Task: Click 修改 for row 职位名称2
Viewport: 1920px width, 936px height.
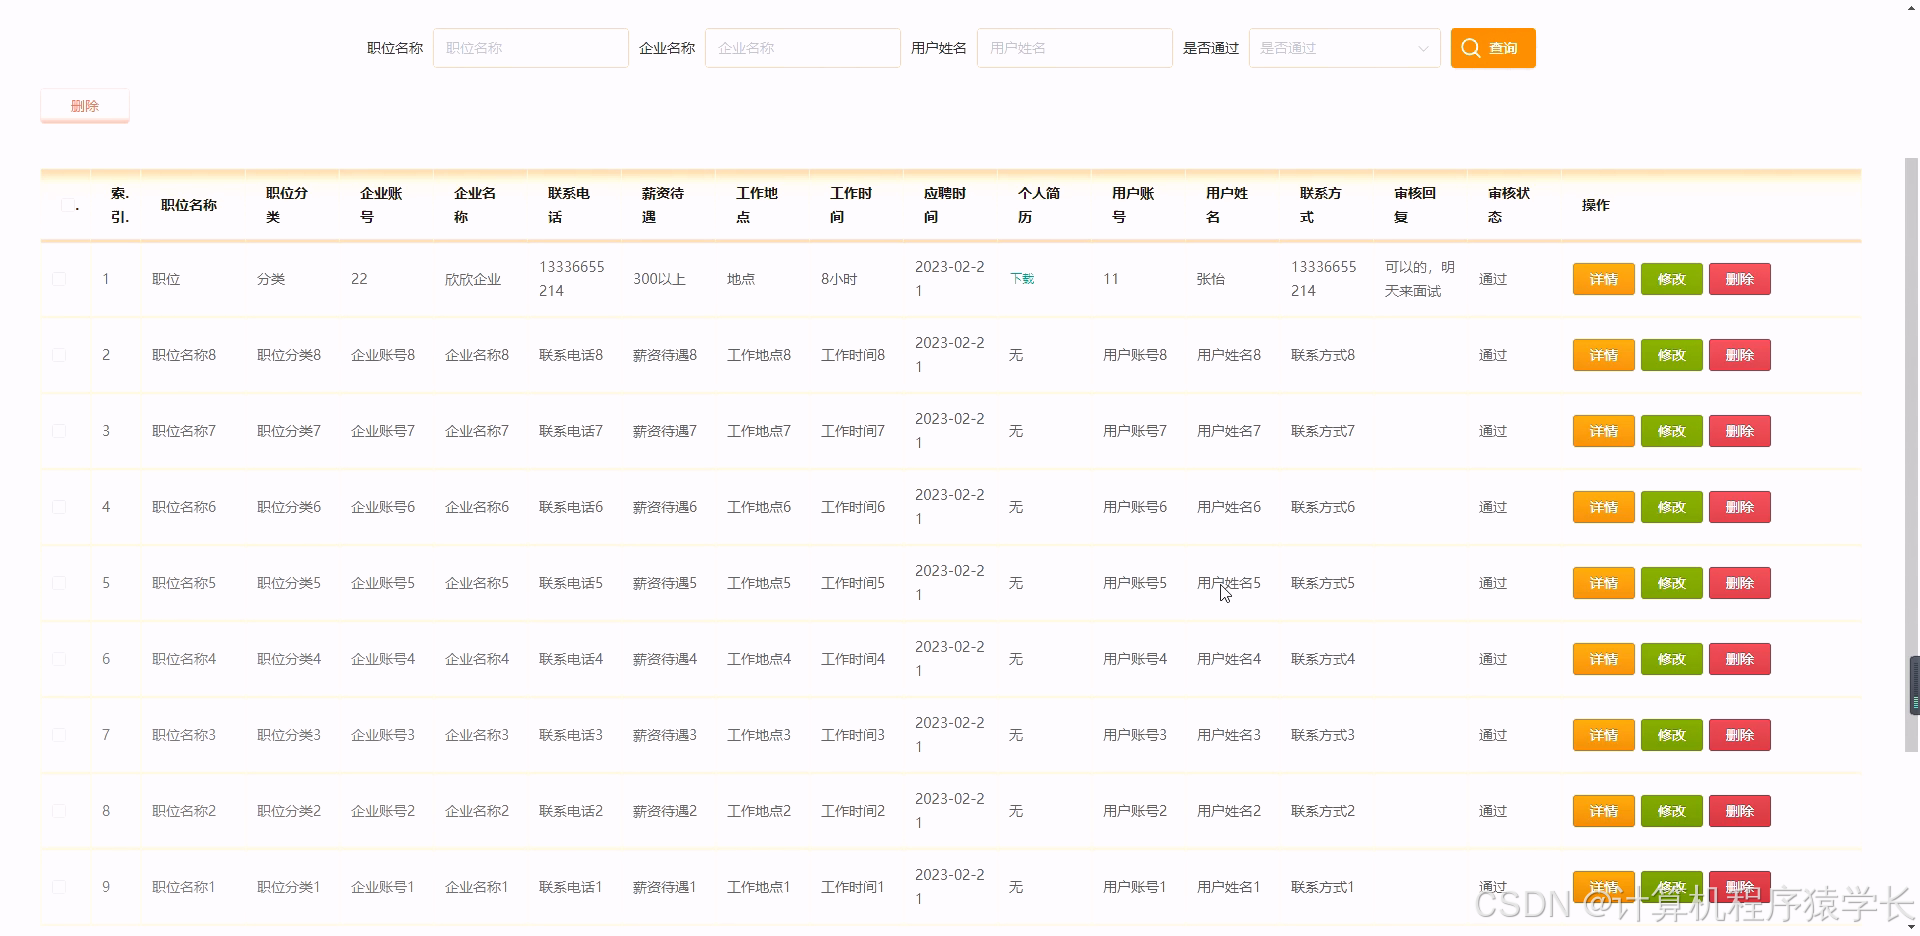Action: point(1671,811)
